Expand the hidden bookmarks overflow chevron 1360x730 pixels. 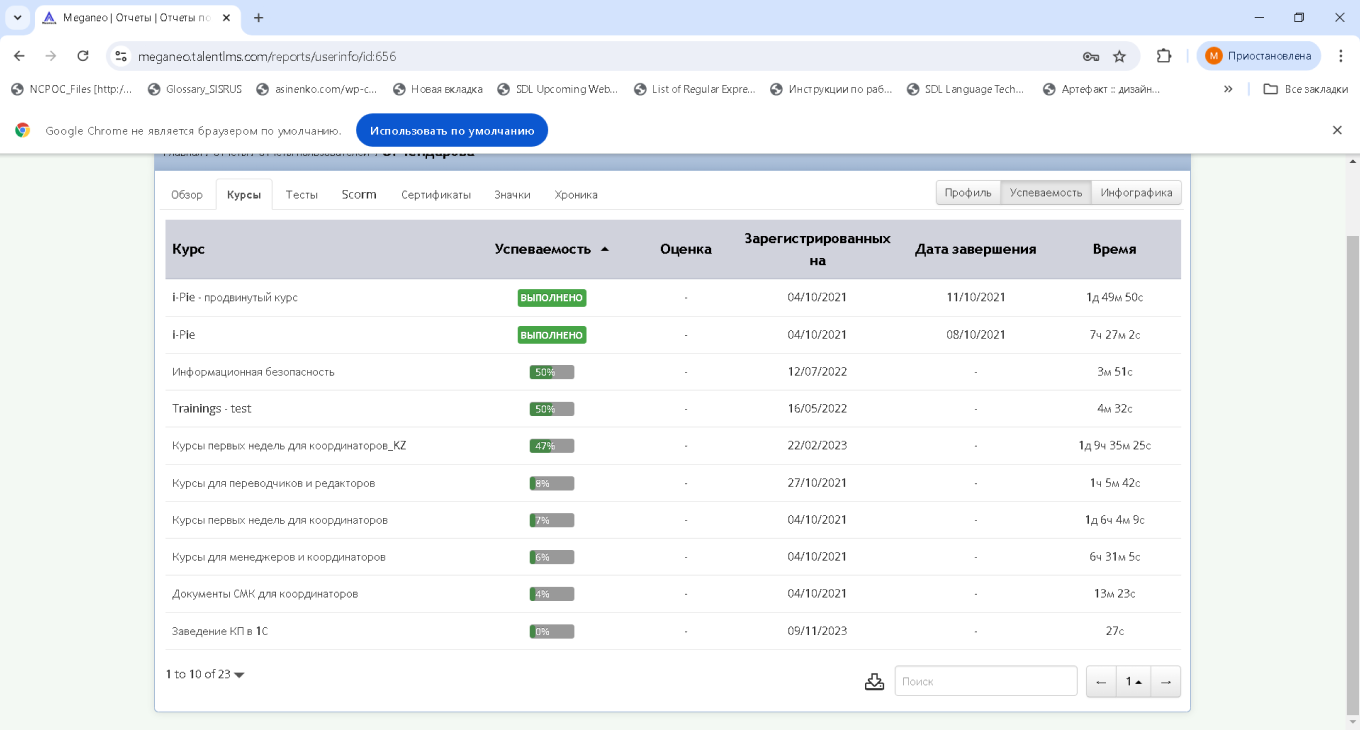coord(1228,89)
